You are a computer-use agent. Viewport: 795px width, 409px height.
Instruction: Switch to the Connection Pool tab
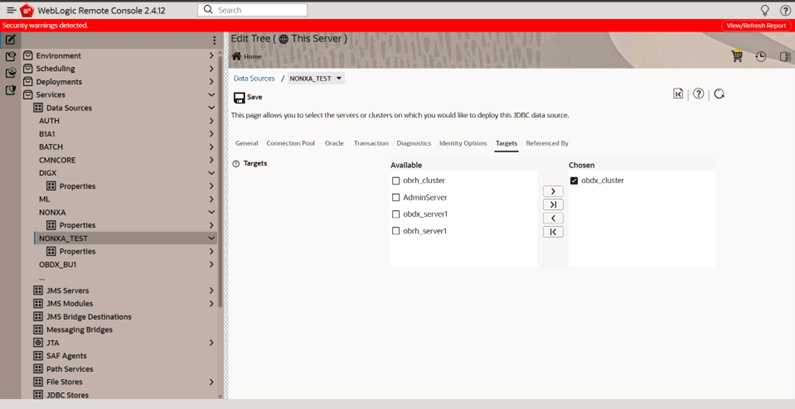[291, 143]
